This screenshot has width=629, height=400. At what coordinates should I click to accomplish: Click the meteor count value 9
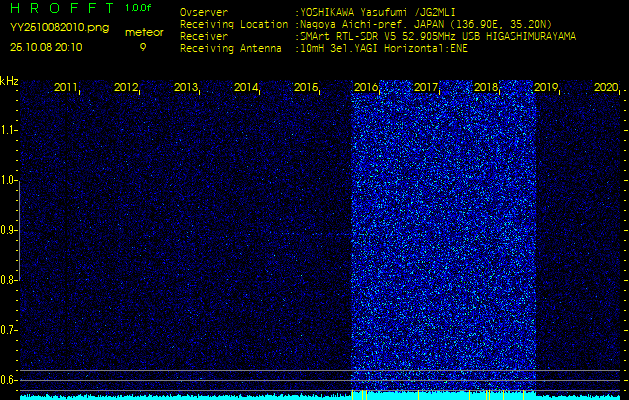tap(143, 47)
